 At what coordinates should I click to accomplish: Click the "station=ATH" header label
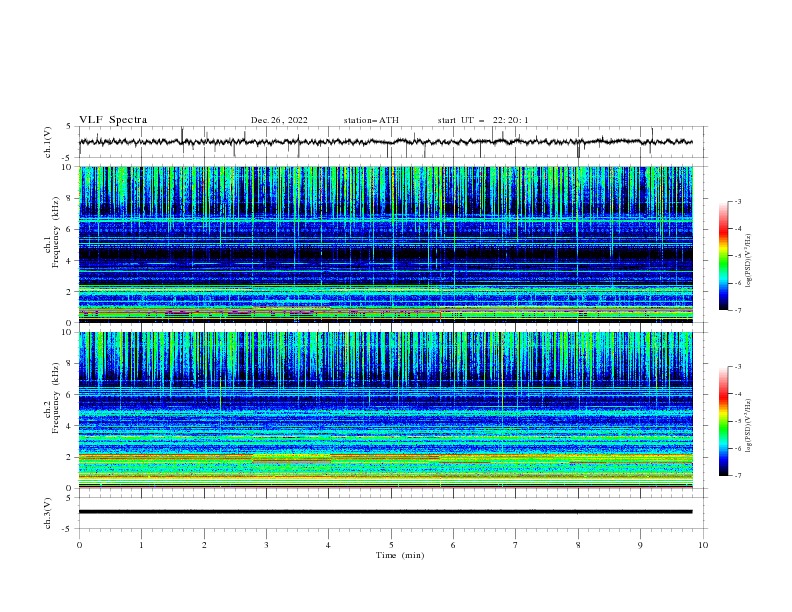371,120
